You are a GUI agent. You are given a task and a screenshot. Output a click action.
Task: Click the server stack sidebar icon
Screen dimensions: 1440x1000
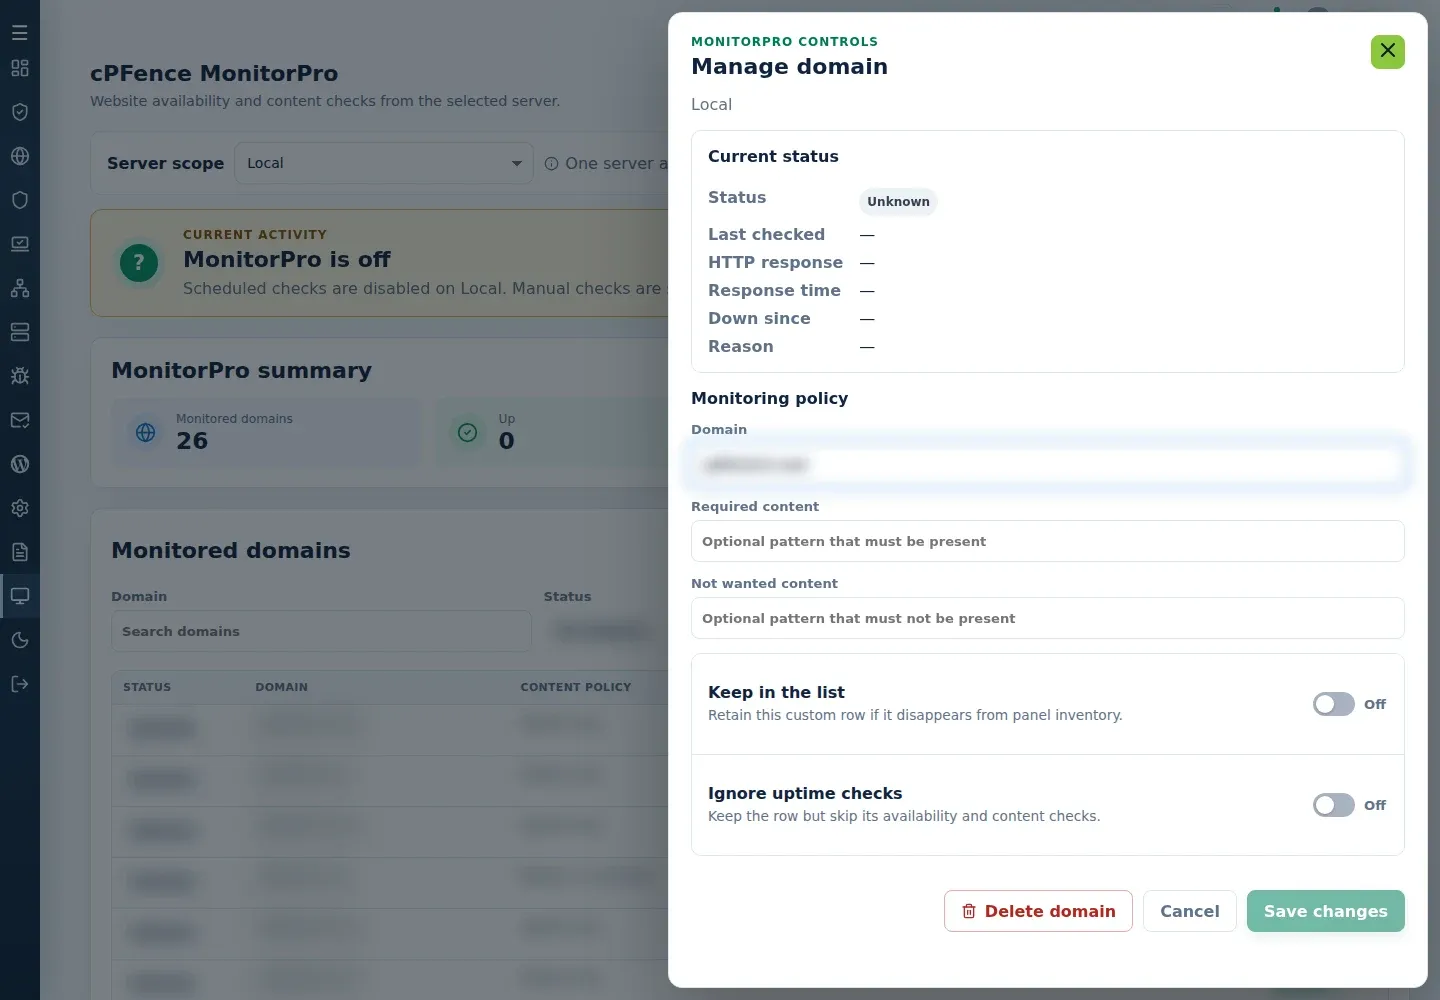point(20,332)
